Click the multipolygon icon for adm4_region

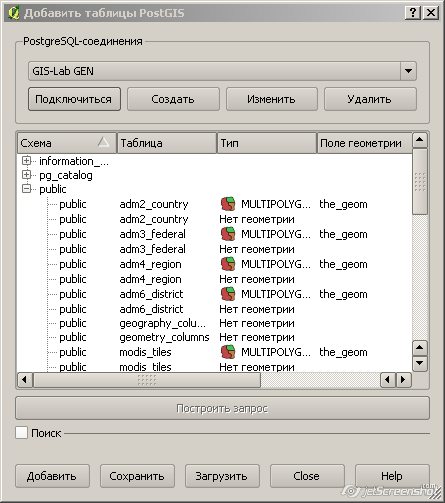228,264
